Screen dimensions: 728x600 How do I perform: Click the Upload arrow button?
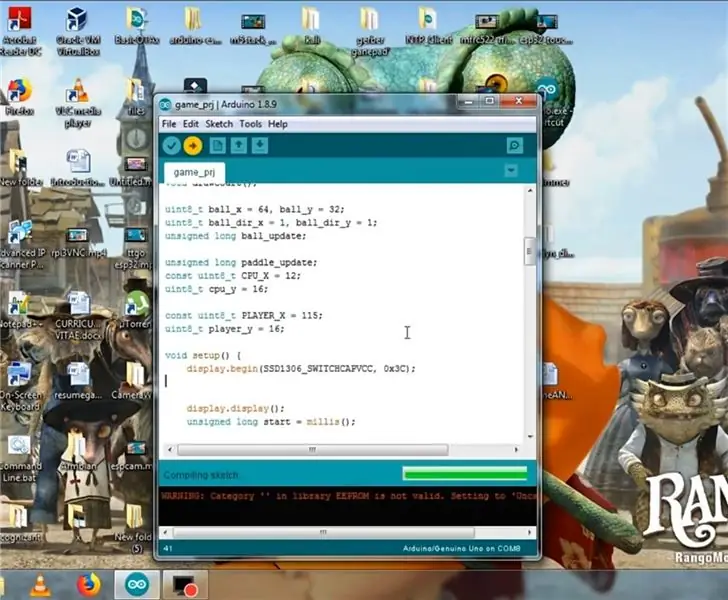click(x=193, y=146)
